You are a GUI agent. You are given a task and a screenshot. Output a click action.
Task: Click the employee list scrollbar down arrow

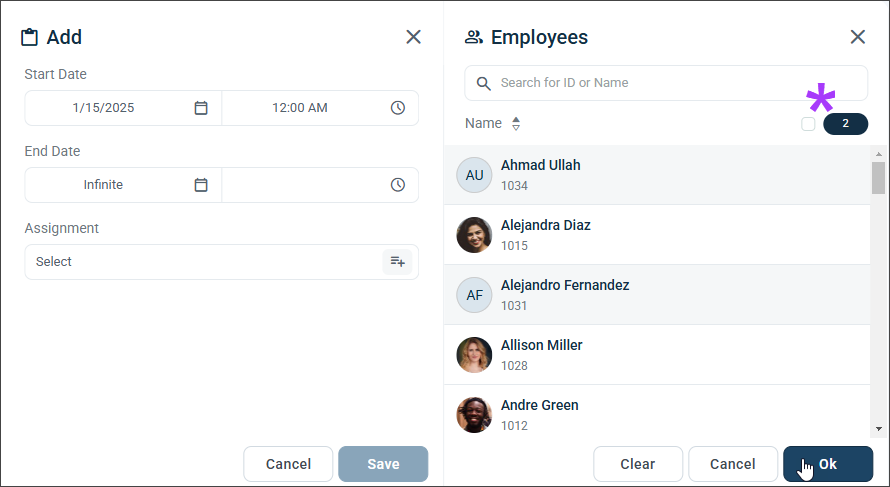click(x=879, y=429)
